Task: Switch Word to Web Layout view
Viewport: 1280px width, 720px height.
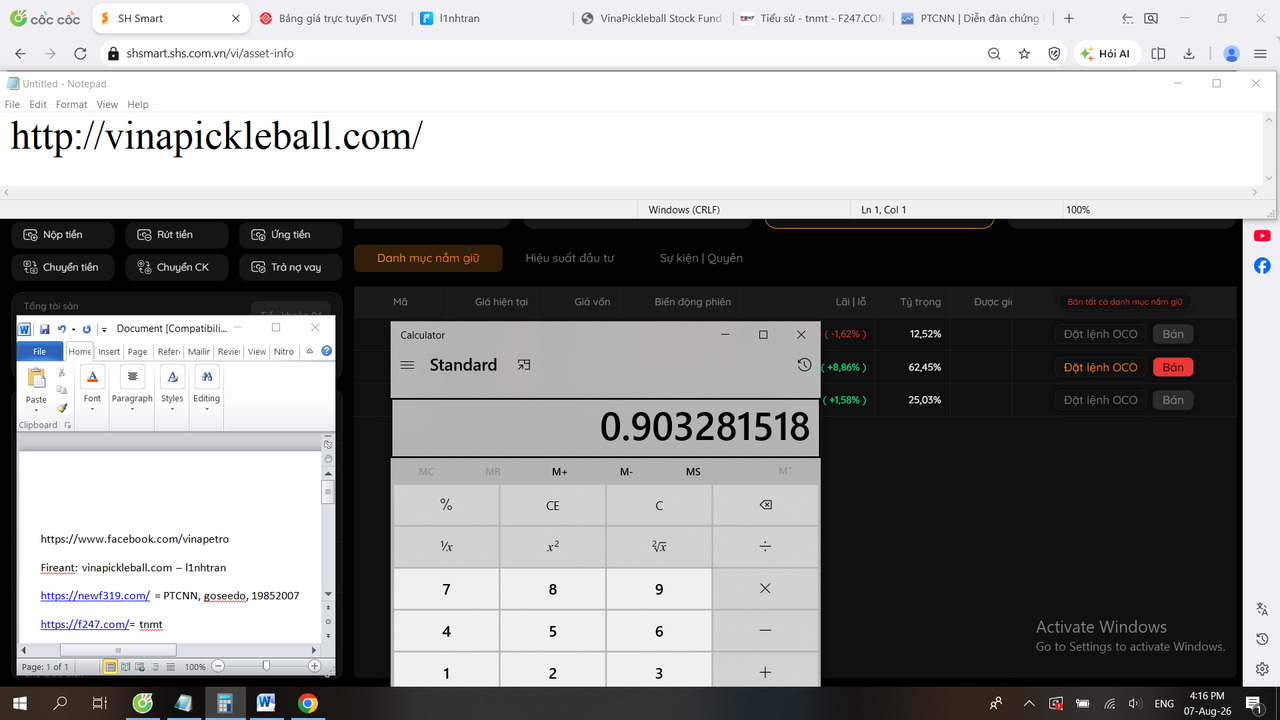Action: tap(141, 666)
